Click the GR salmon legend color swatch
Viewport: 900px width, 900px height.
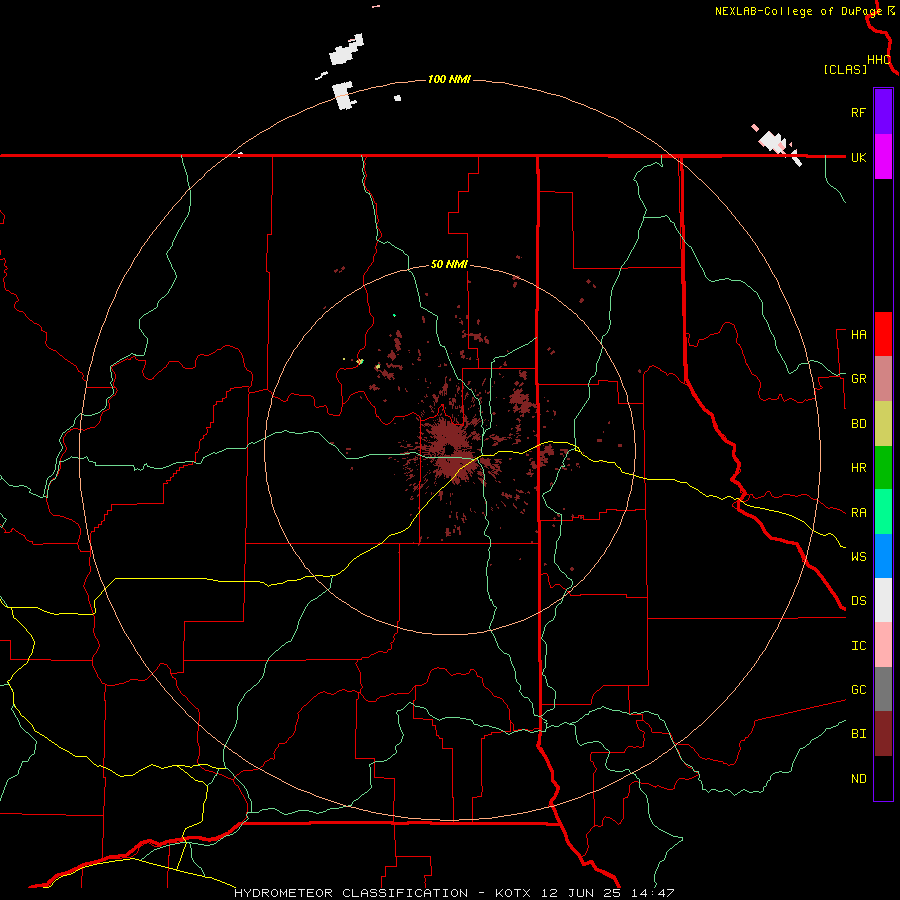click(x=883, y=379)
